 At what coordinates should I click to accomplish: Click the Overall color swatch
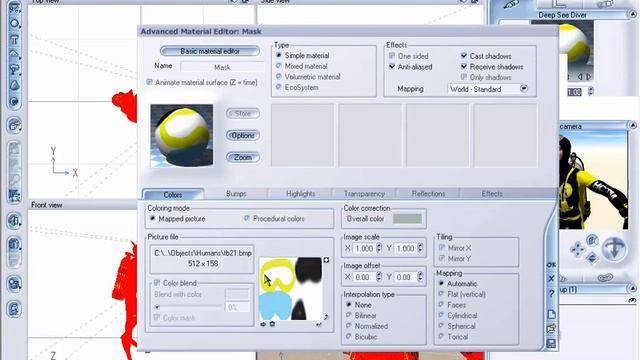click(407, 218)
